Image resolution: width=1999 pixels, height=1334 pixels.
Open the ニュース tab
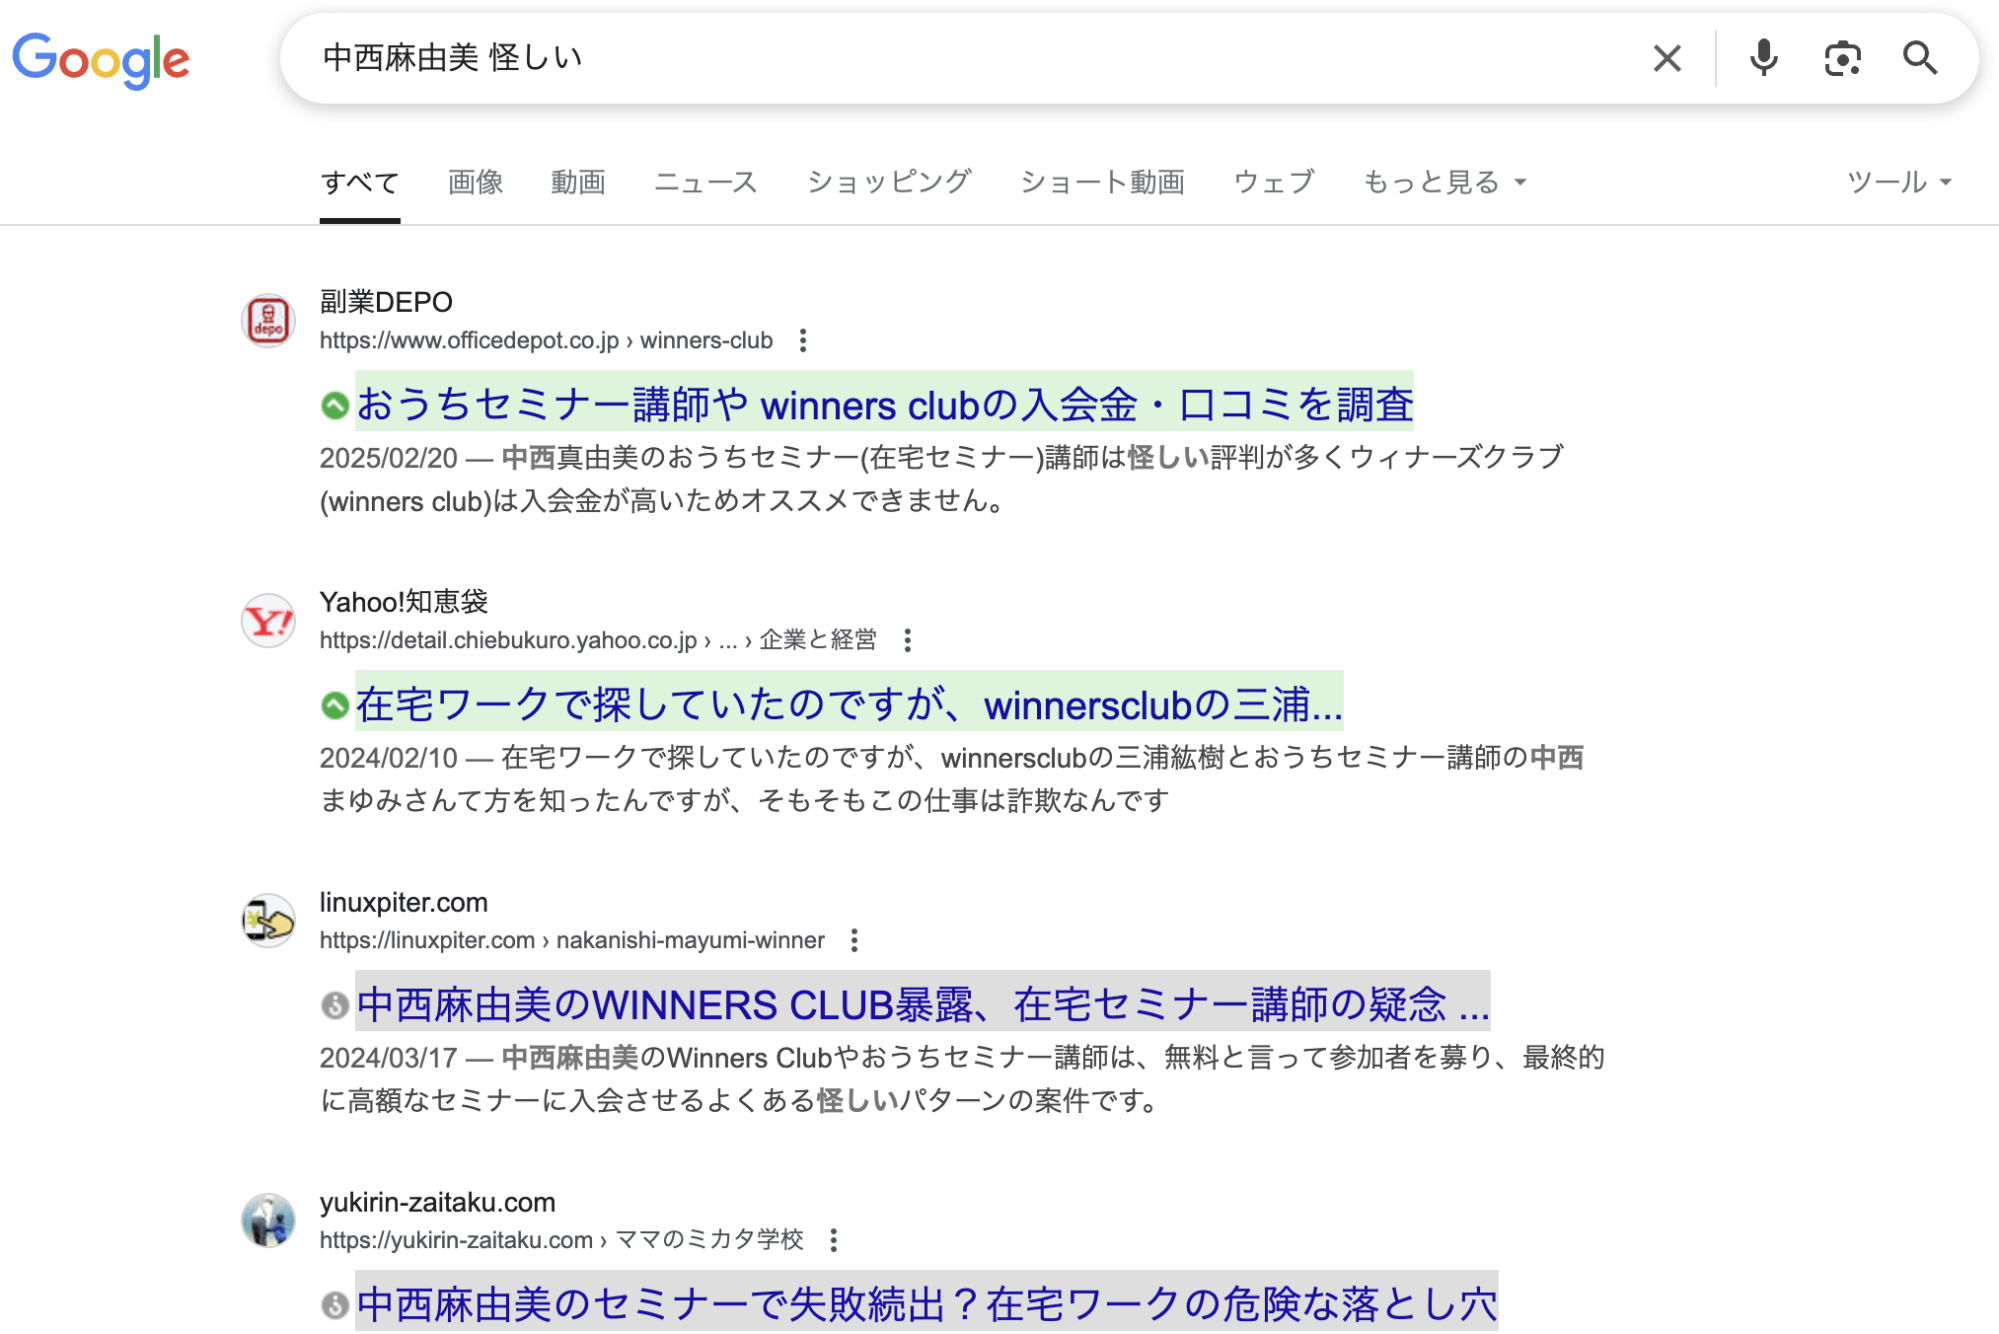[x=706, y=182]
